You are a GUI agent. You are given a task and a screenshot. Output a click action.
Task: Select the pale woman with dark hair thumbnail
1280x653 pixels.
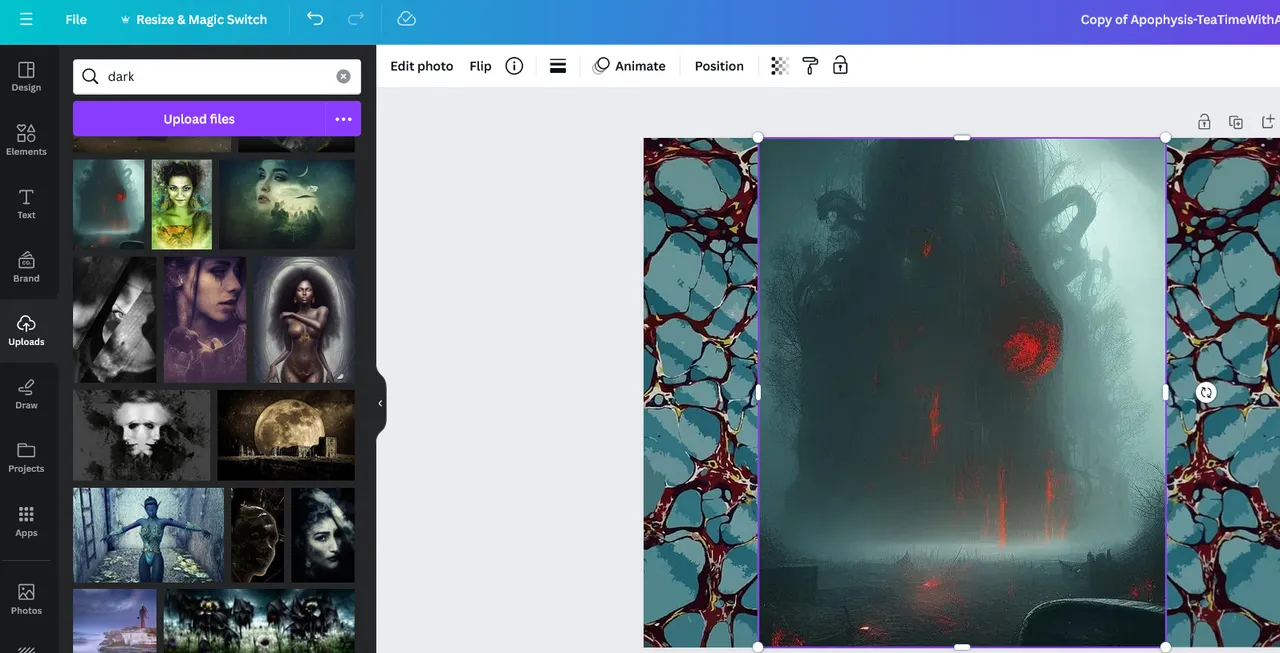tap(323, 535)
